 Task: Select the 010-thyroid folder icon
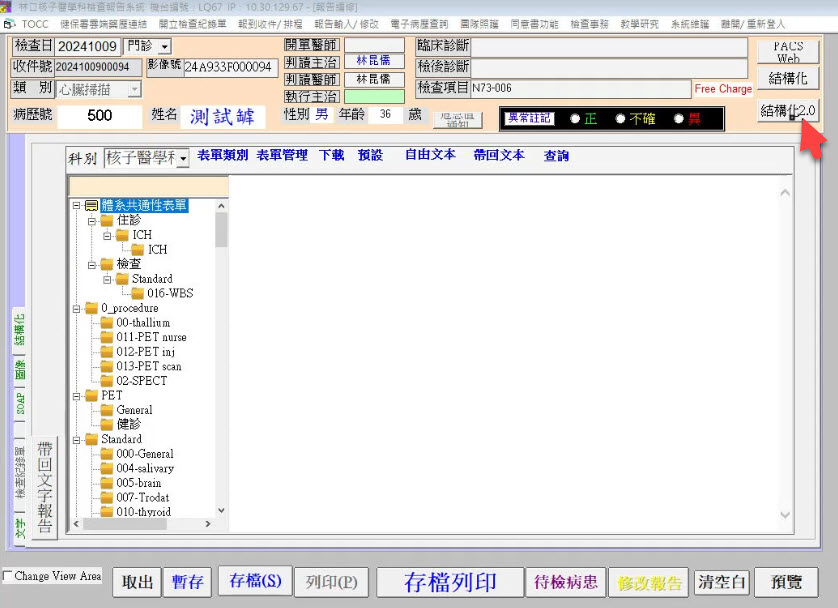click(x=107, y=512)
